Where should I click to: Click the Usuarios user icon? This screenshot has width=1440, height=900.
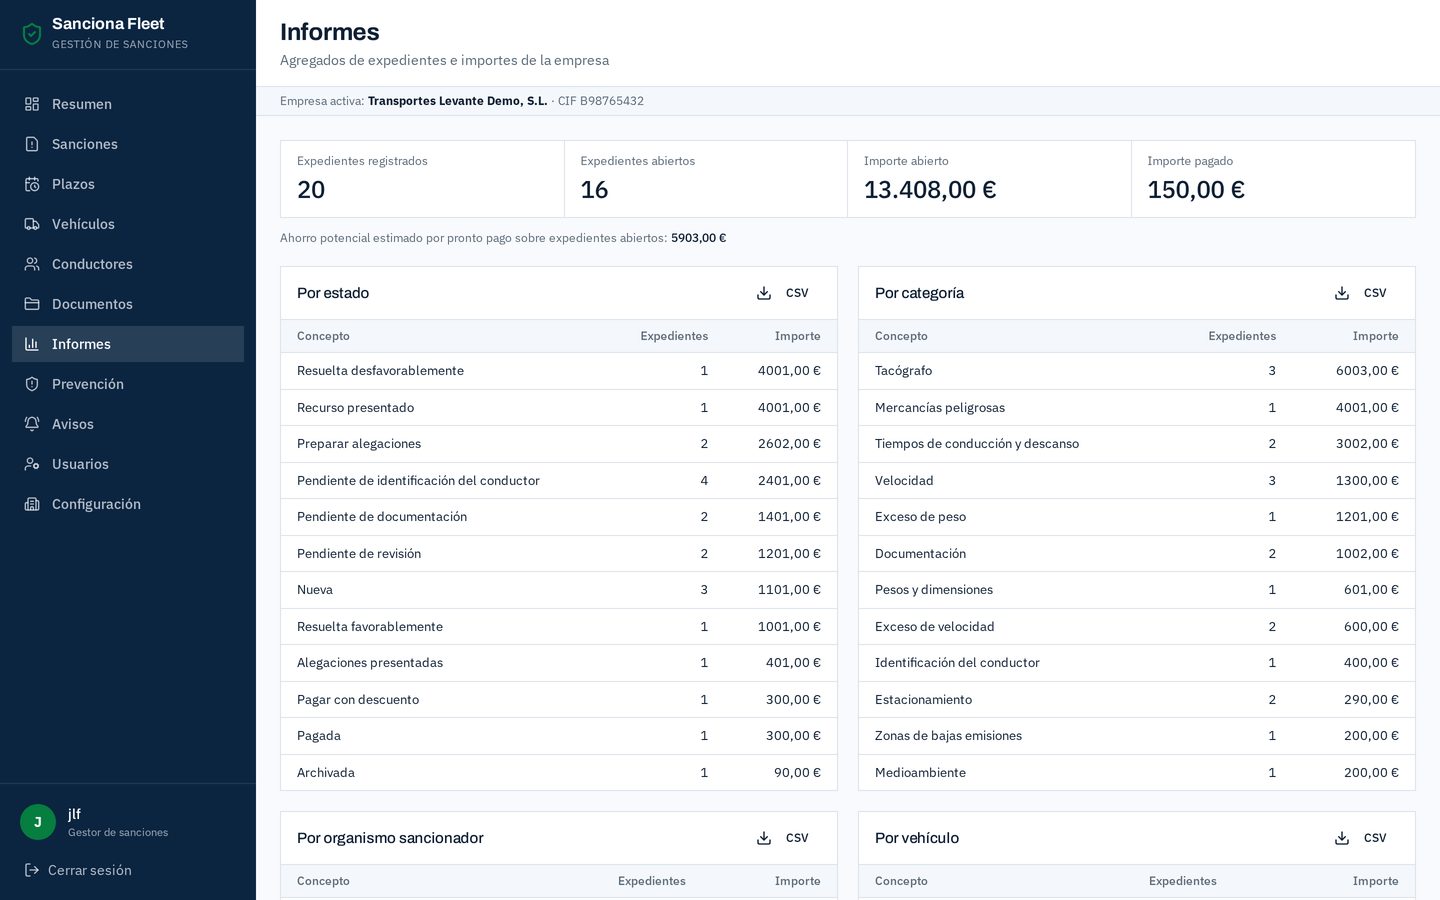(32, 464)
